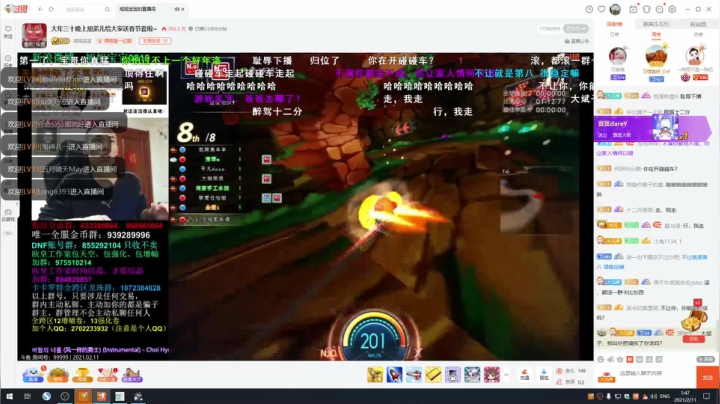Open the daily tasks calendar icon
The image size is (720, 404).
633,9
